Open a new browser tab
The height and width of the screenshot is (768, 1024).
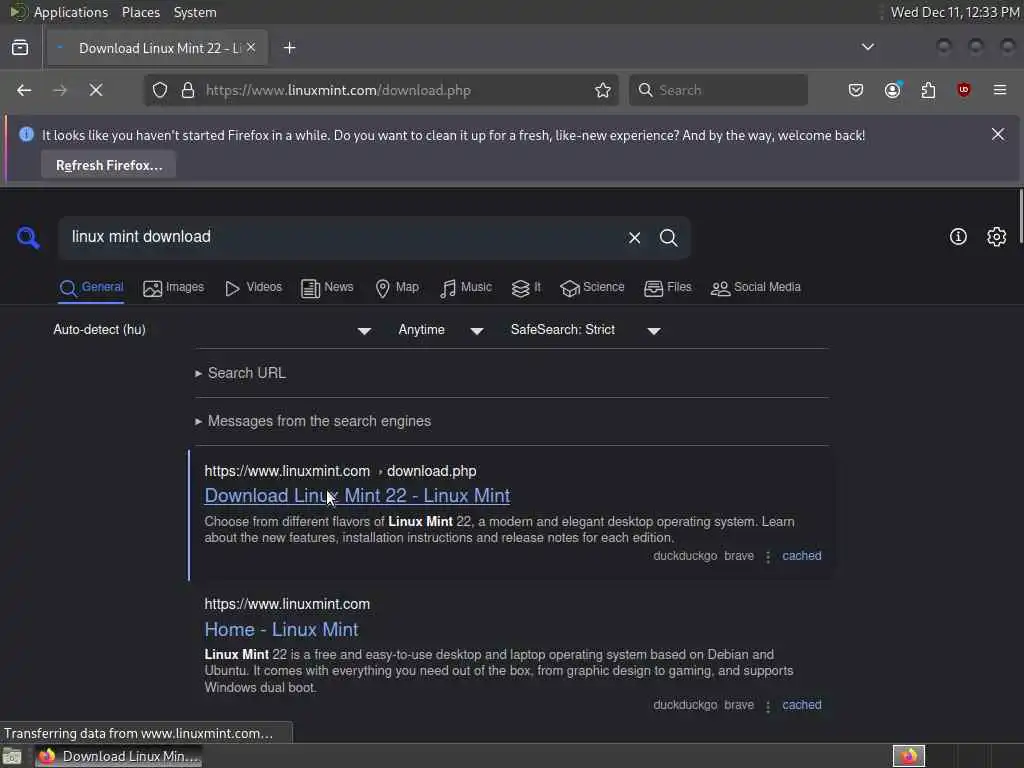[290, 48]
